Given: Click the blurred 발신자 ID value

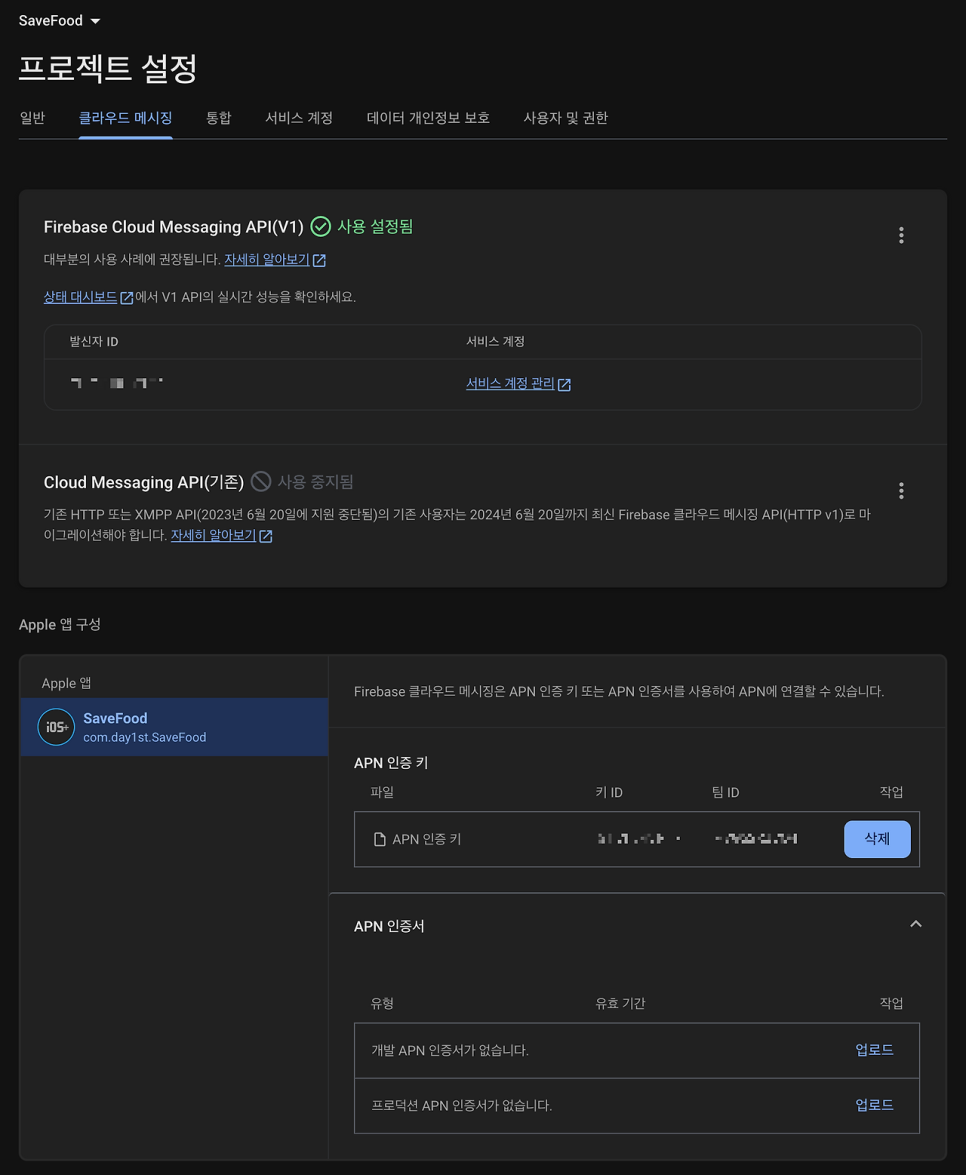Looking at the screenshot, I should pos(116,383).
